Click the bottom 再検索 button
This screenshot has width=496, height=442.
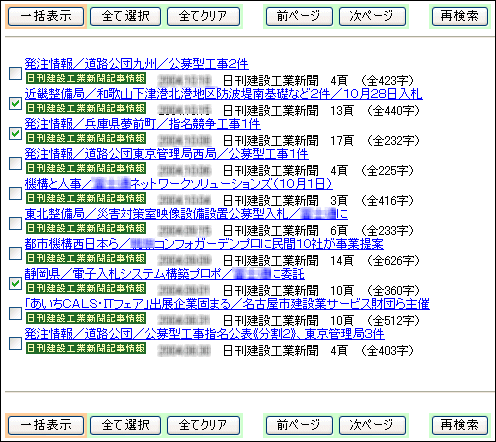coord(460,426)
